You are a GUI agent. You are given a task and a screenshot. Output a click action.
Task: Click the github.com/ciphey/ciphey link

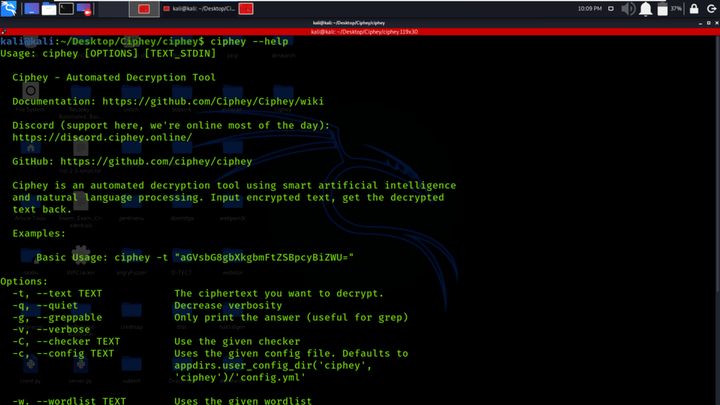pos(156,161)
